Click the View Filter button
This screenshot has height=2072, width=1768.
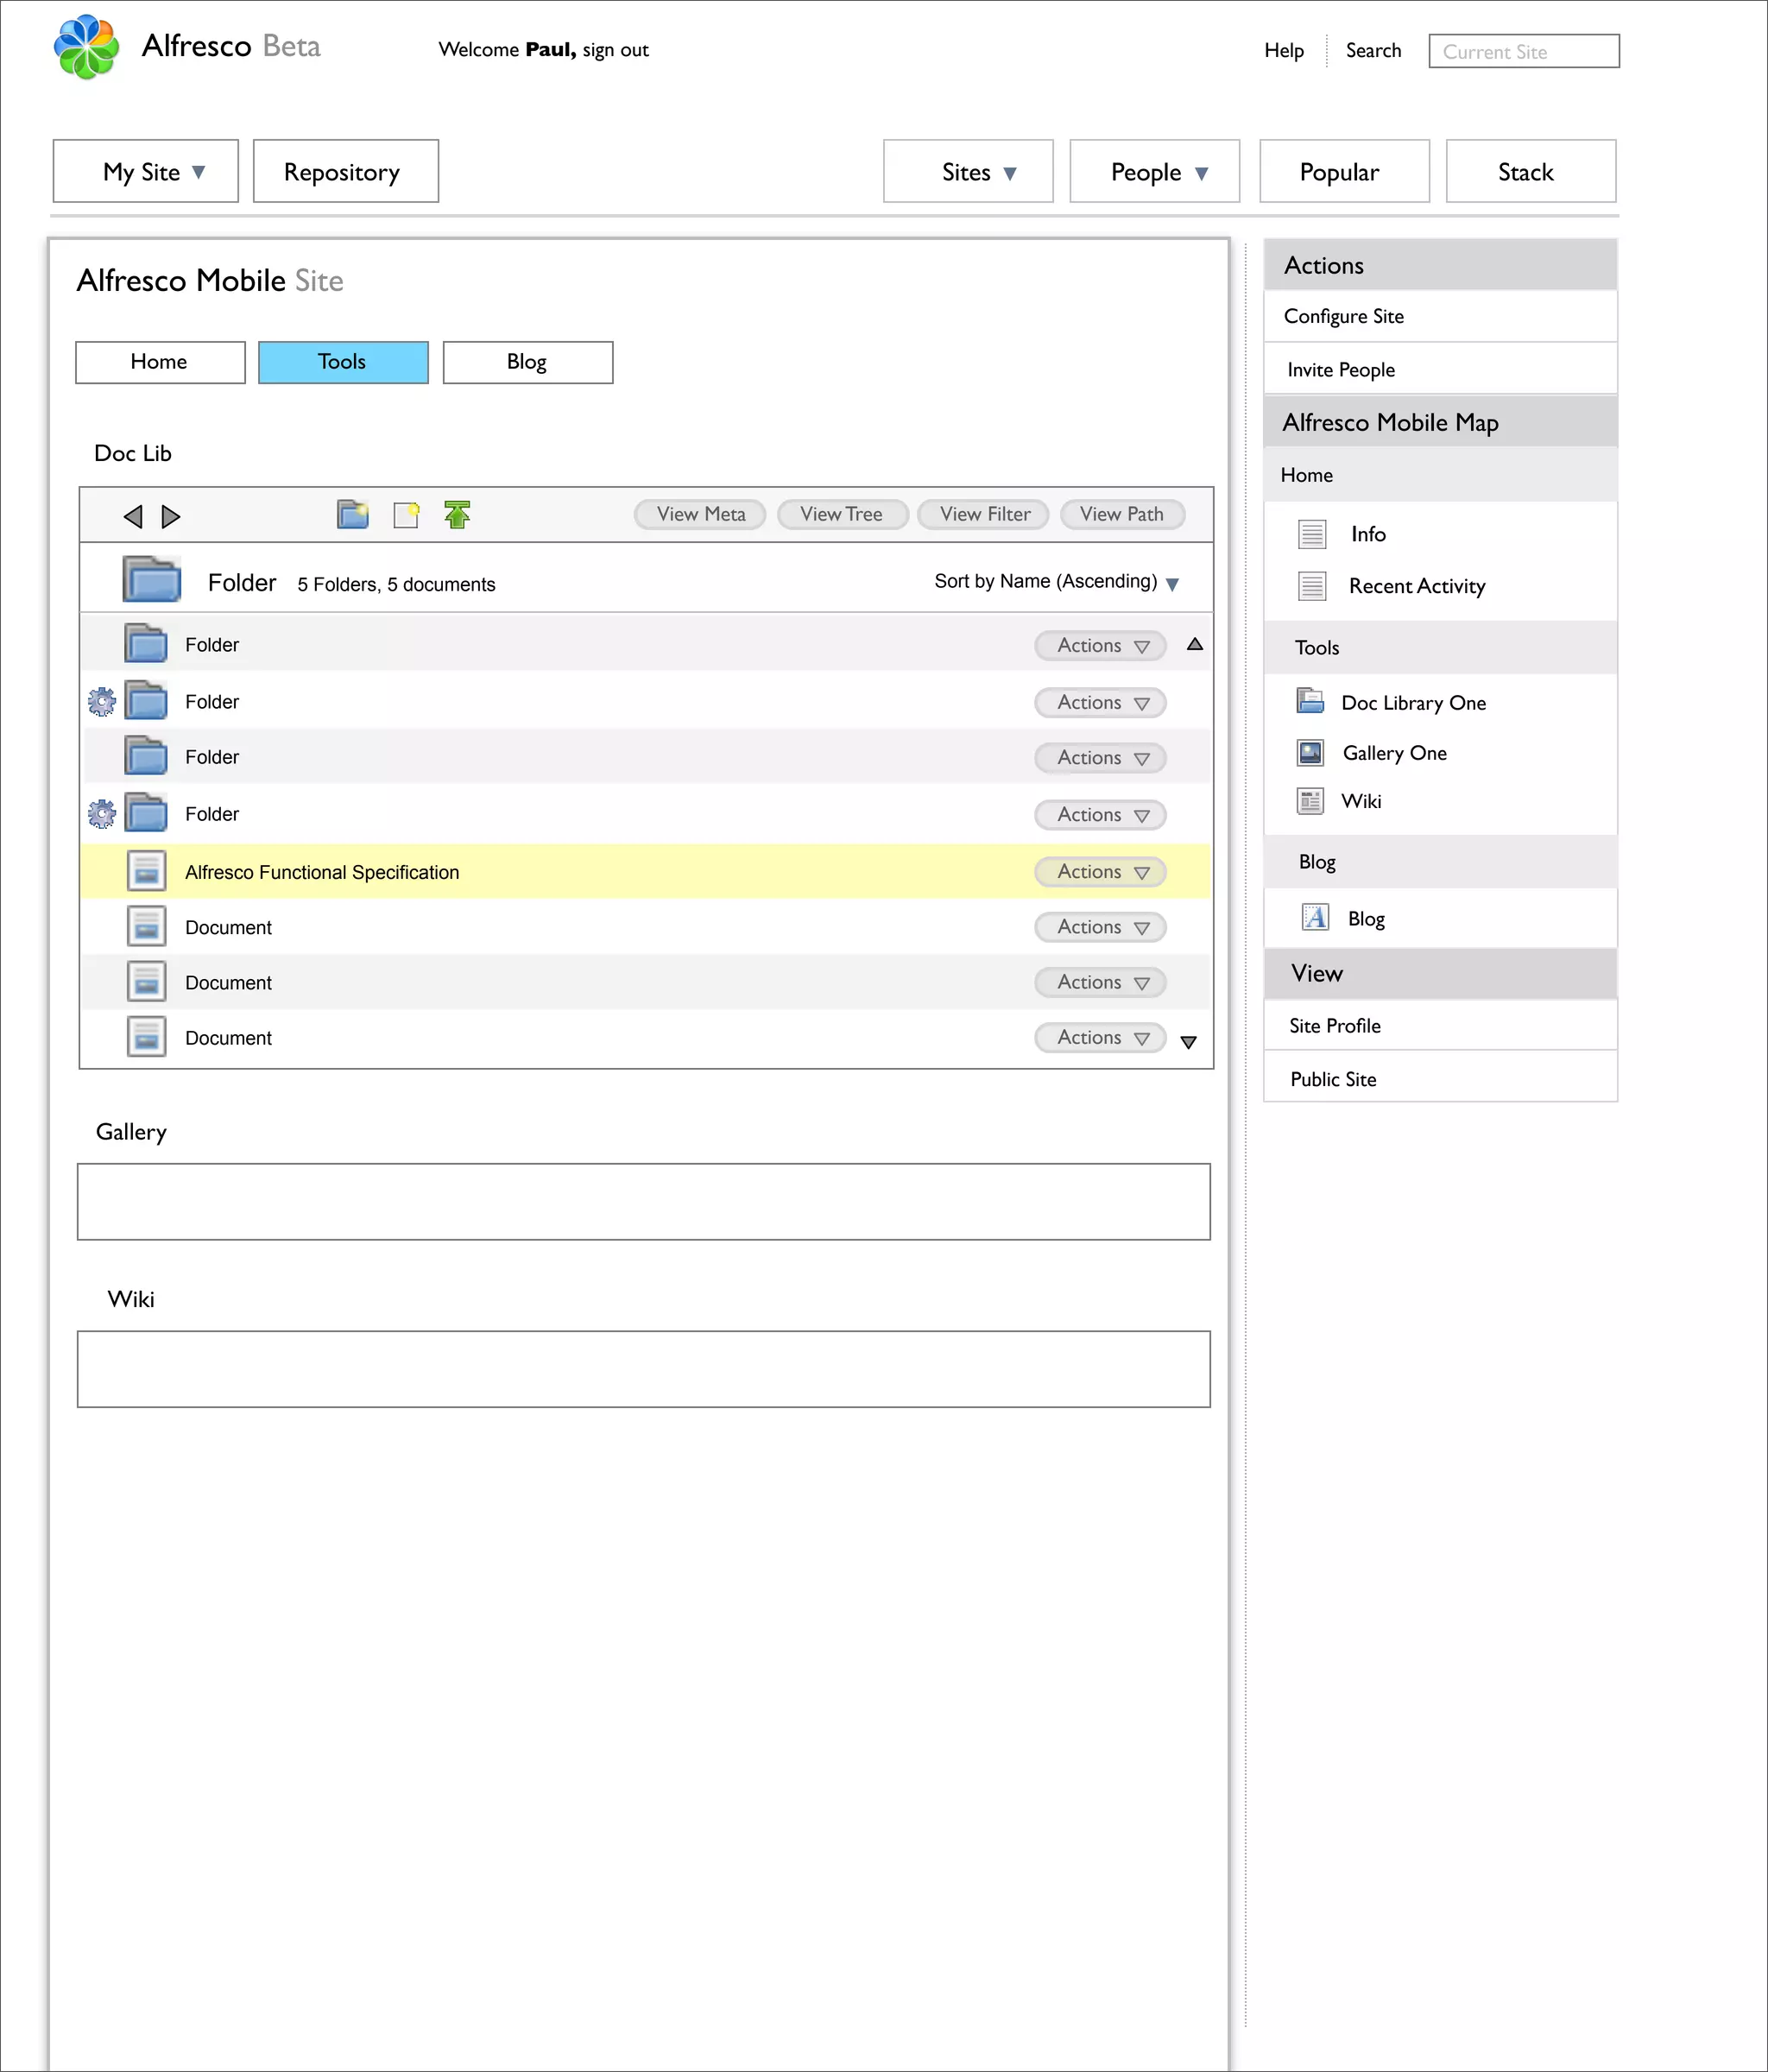[984, 514]
